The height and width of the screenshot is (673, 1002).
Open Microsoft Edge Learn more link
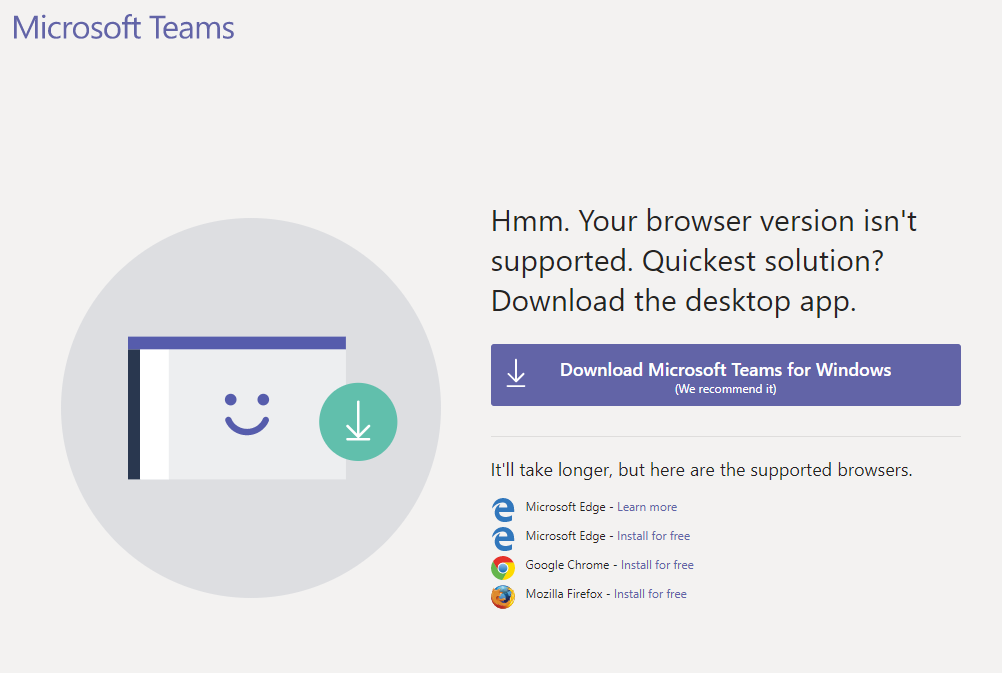647,507
